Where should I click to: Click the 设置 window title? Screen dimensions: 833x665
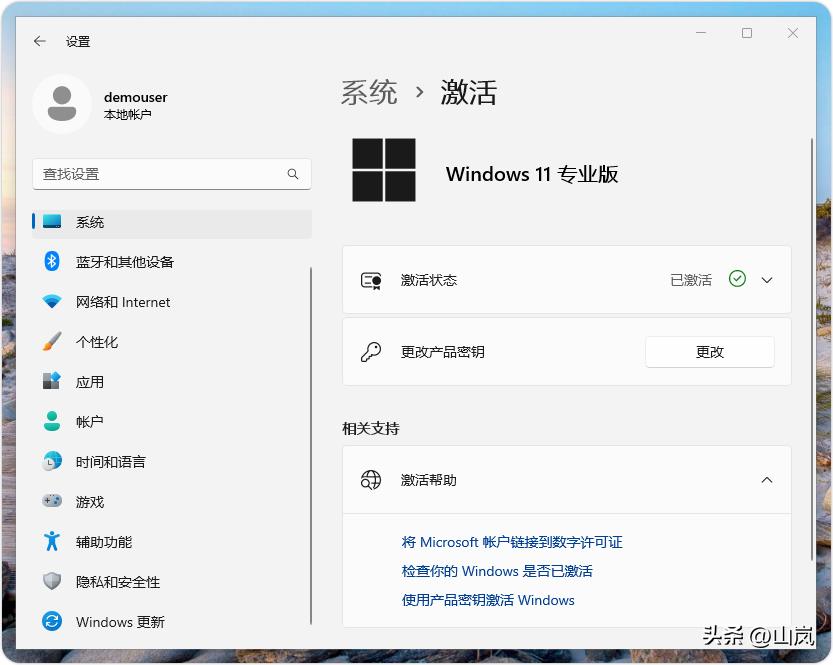(78, 41)
